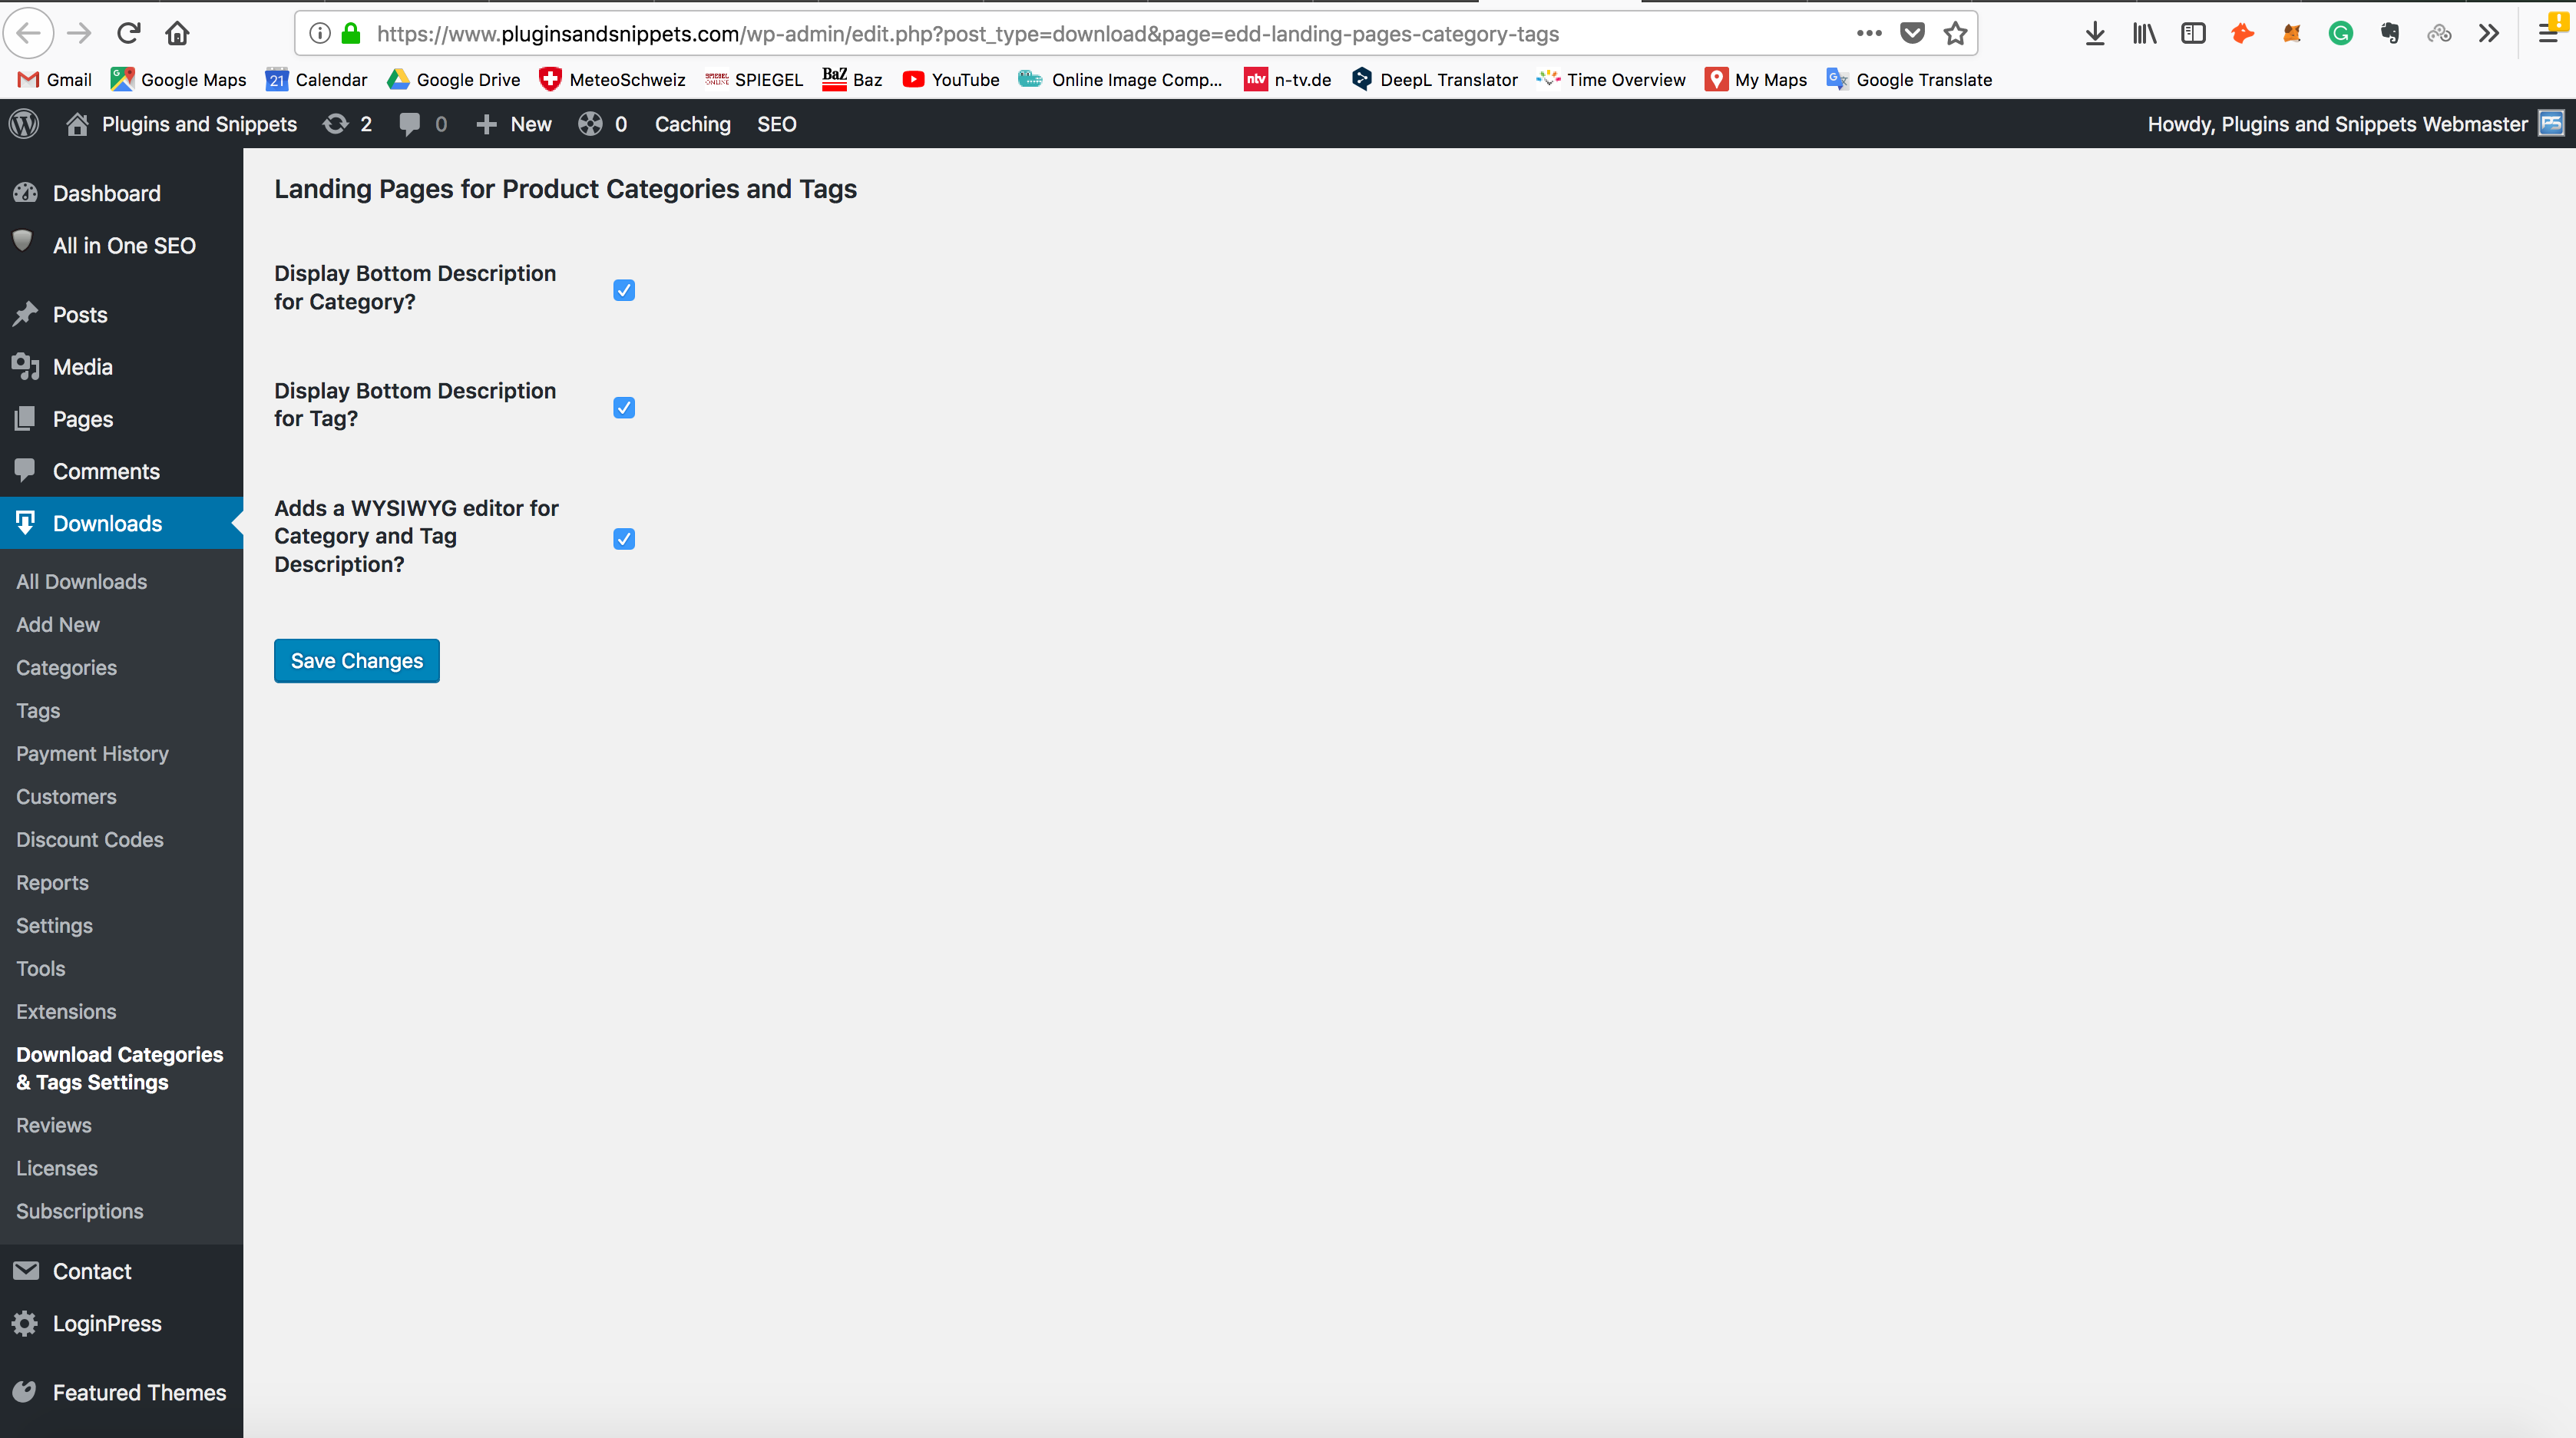The height and width of the screenshot is (1438, 2576).
Task: Open the Plugins and Snippets site link
Action: (x=182, y=124)
